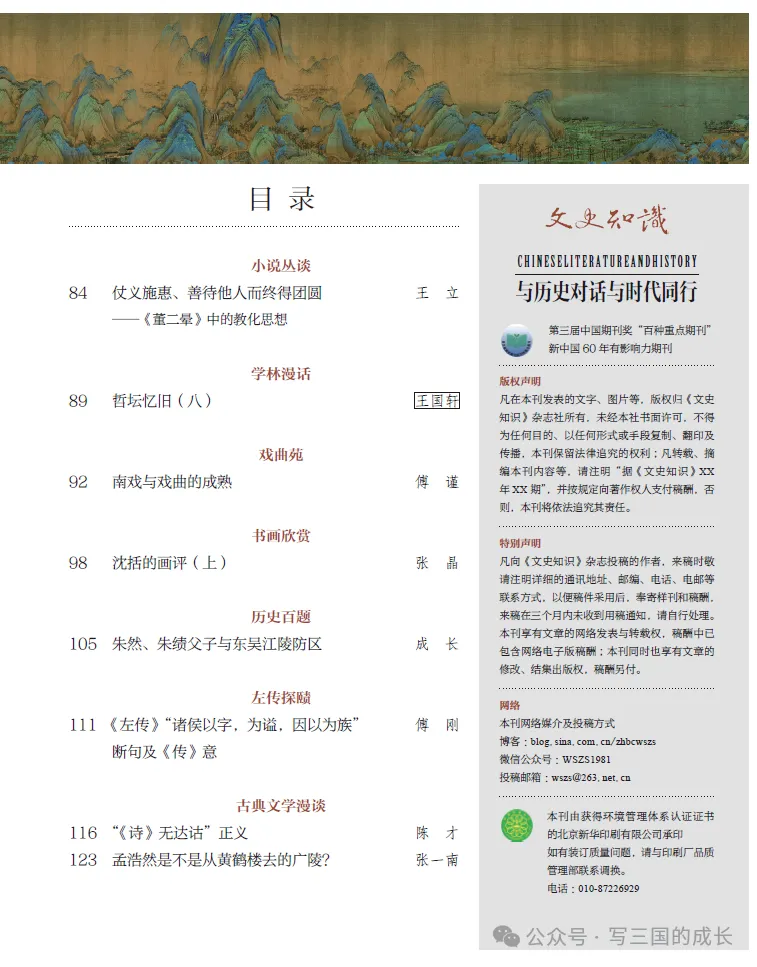The image size is (757, 967).
Task: Click article title 沈括的画评（上）
Action: click(x=170, y=562)
